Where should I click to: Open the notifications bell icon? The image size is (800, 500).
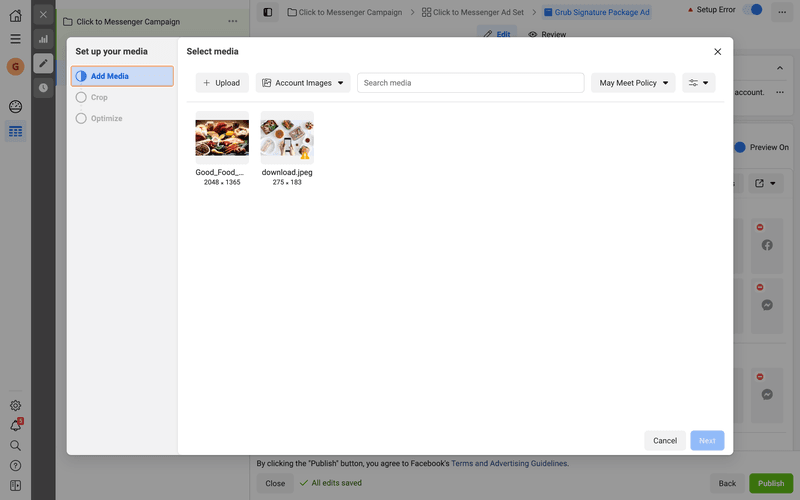click(15, 426)
